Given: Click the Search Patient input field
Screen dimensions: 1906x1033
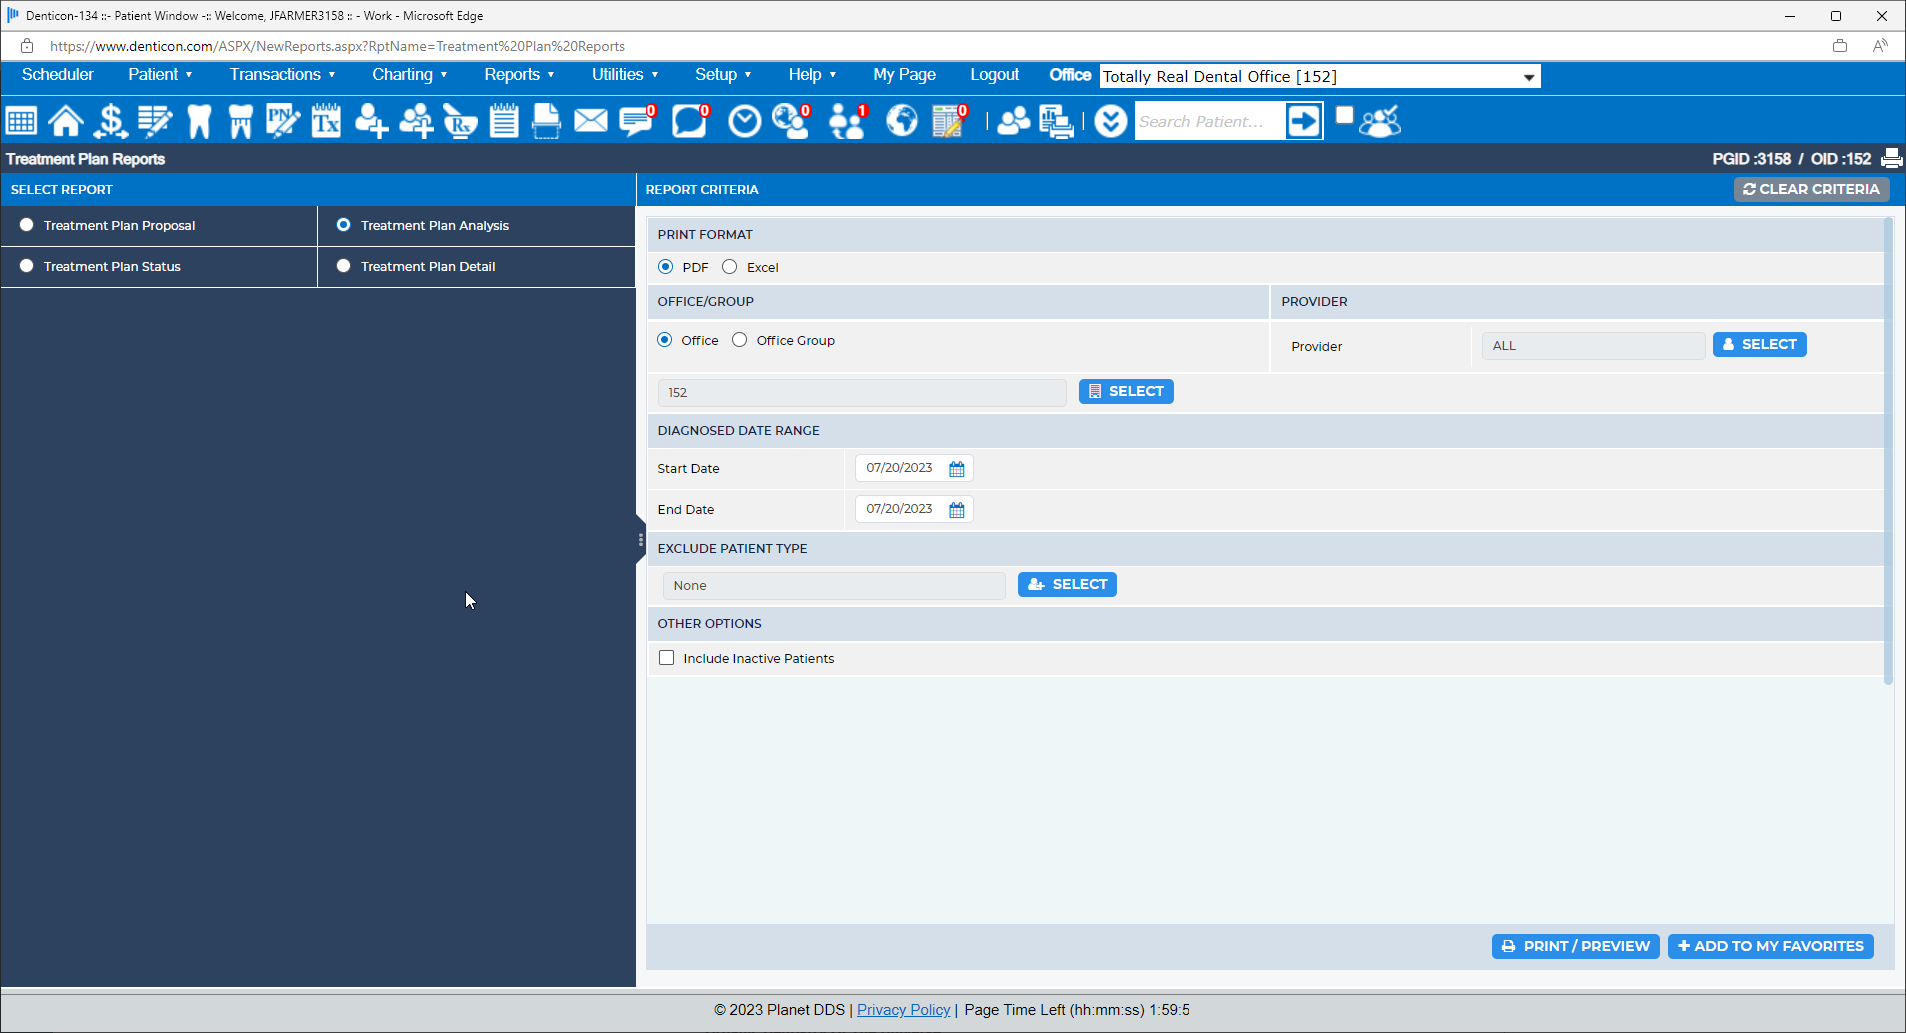Looking at the screenshot, I should [x=1208, y=122].
